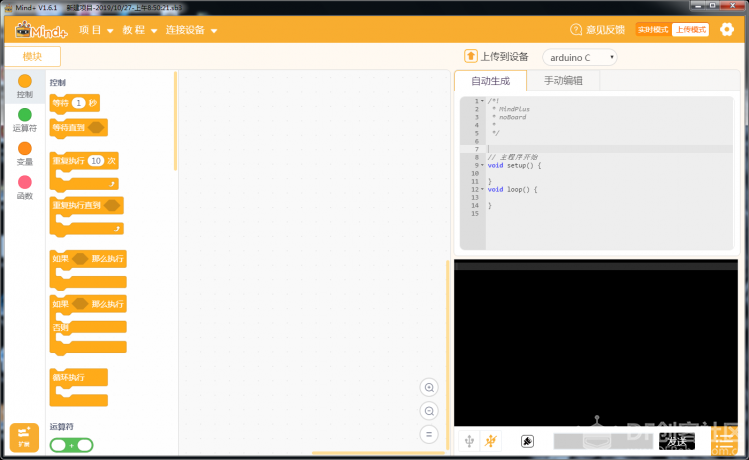The image size is (749, 460).
Task: Switch to 实时模式
Action: pyautogui.click(x=653, y=30)
